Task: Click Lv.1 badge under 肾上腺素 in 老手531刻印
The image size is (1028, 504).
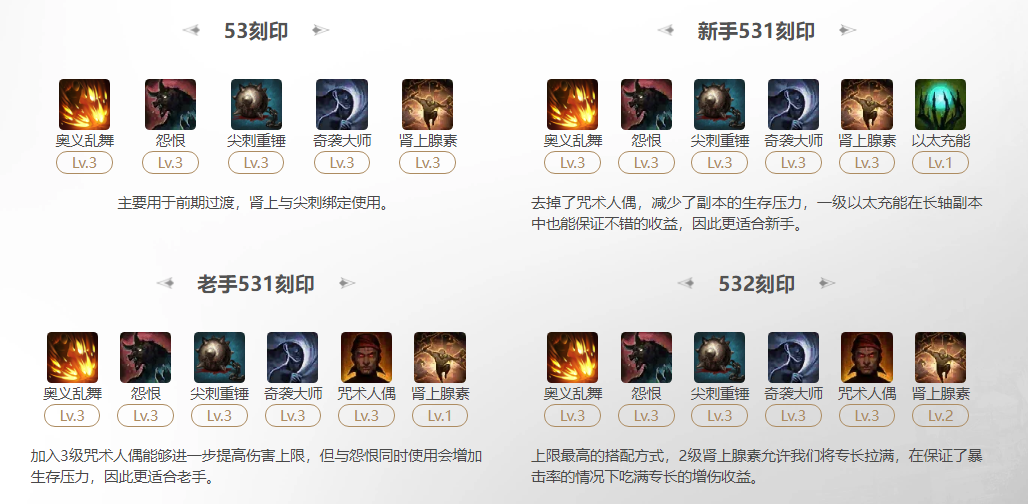Action: tap(440, 416)
